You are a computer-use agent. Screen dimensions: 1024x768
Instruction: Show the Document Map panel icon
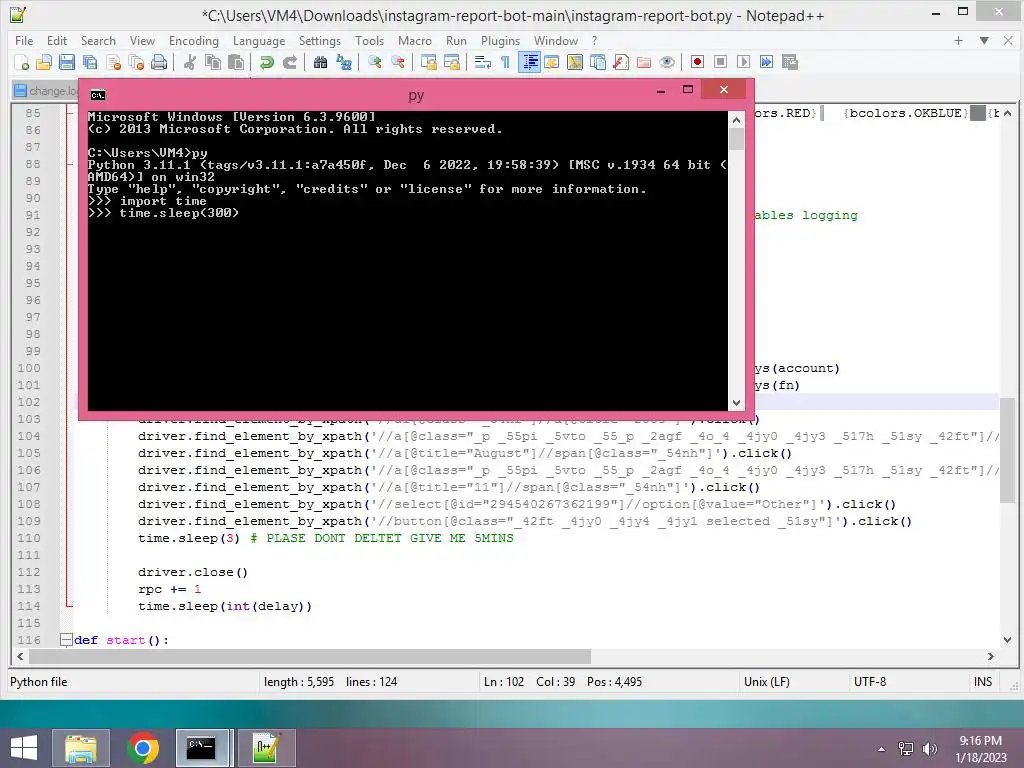click(x=575, y=62)
